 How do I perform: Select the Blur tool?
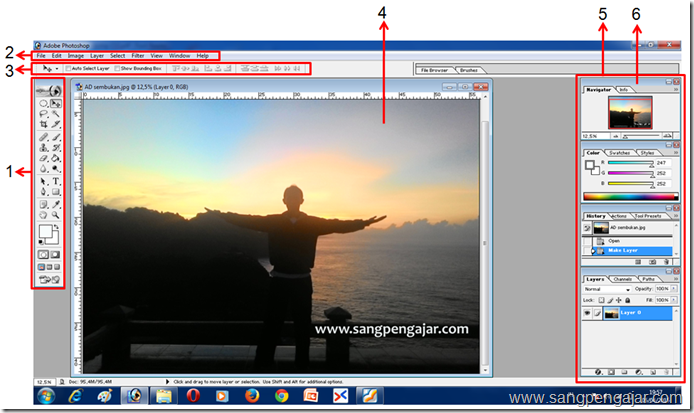tap(44, 169)
